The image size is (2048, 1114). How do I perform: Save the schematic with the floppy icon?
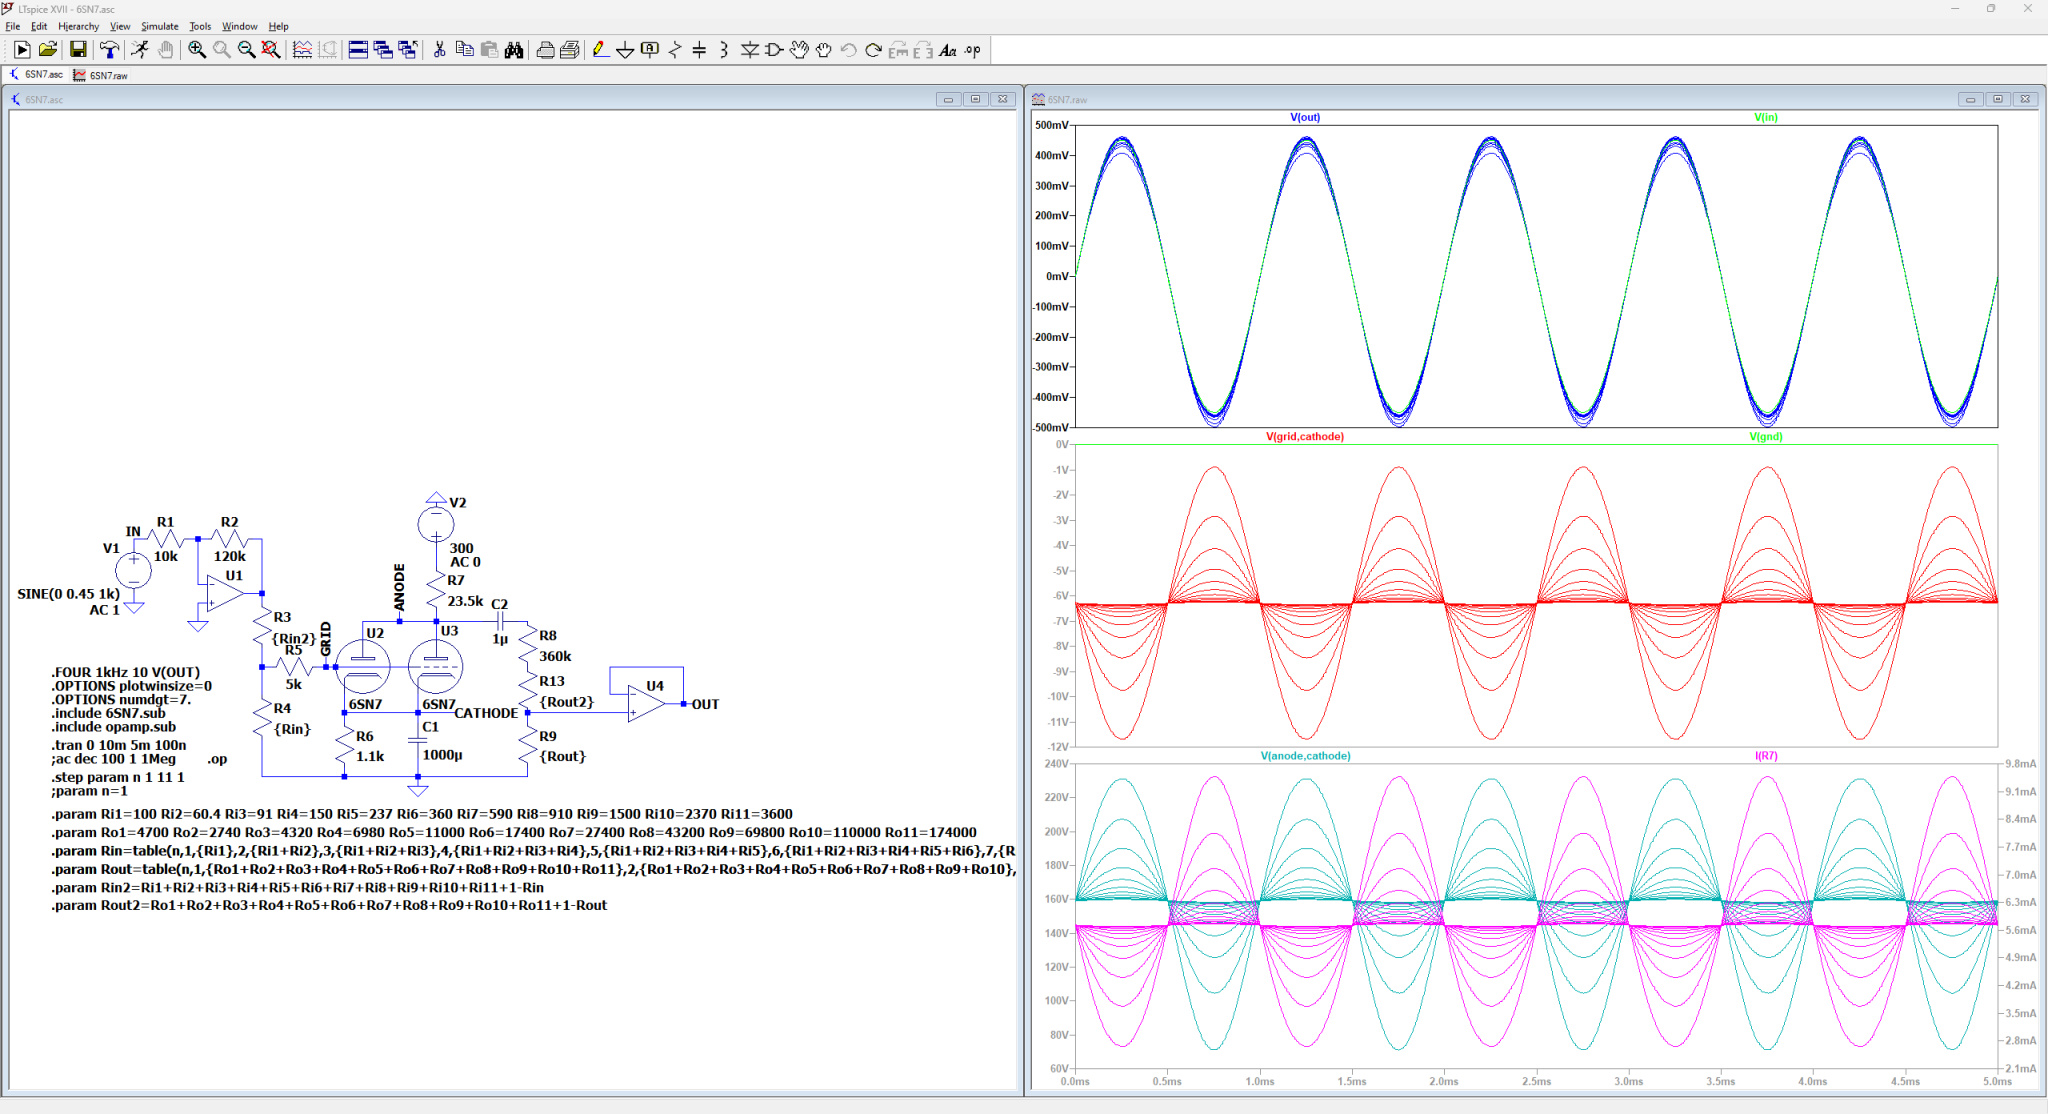[x=78, y=50]
